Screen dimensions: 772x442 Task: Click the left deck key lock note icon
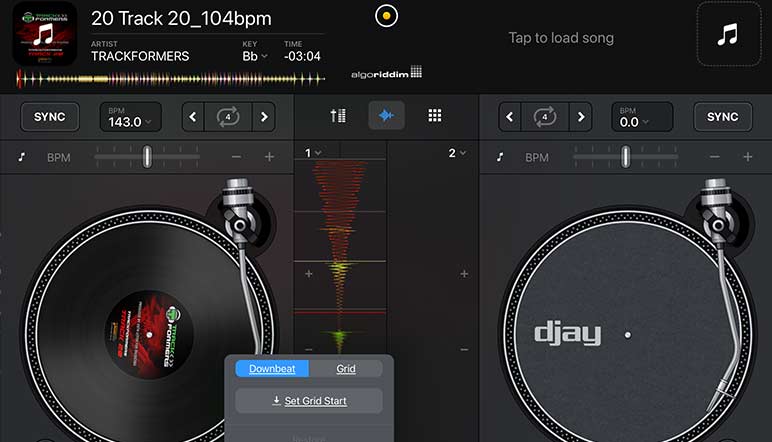click(x=22, y=157)
